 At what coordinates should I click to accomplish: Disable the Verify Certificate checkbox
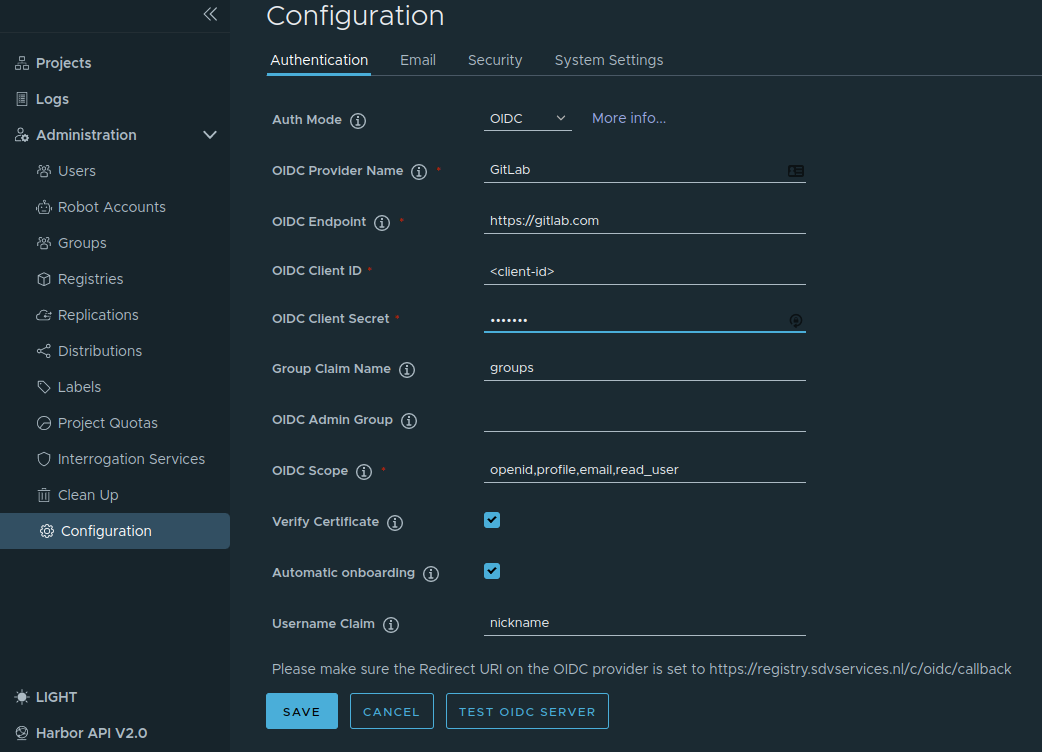click(x=491, y=520)
